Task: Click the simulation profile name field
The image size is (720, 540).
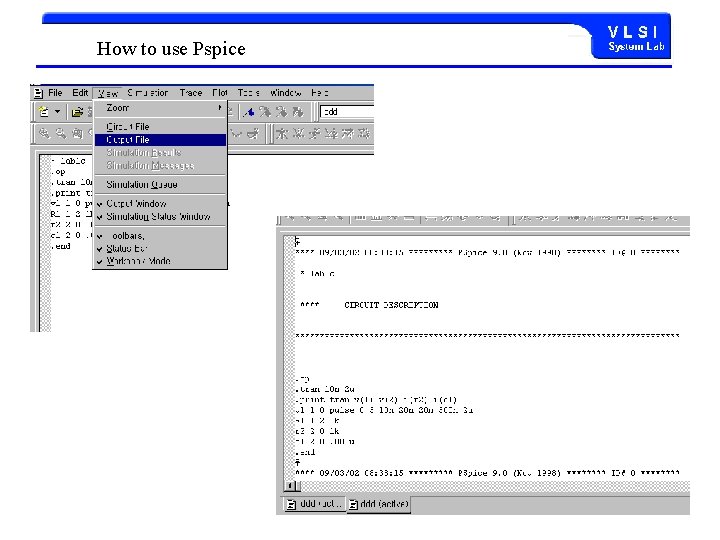Action: tap(347, 112)
